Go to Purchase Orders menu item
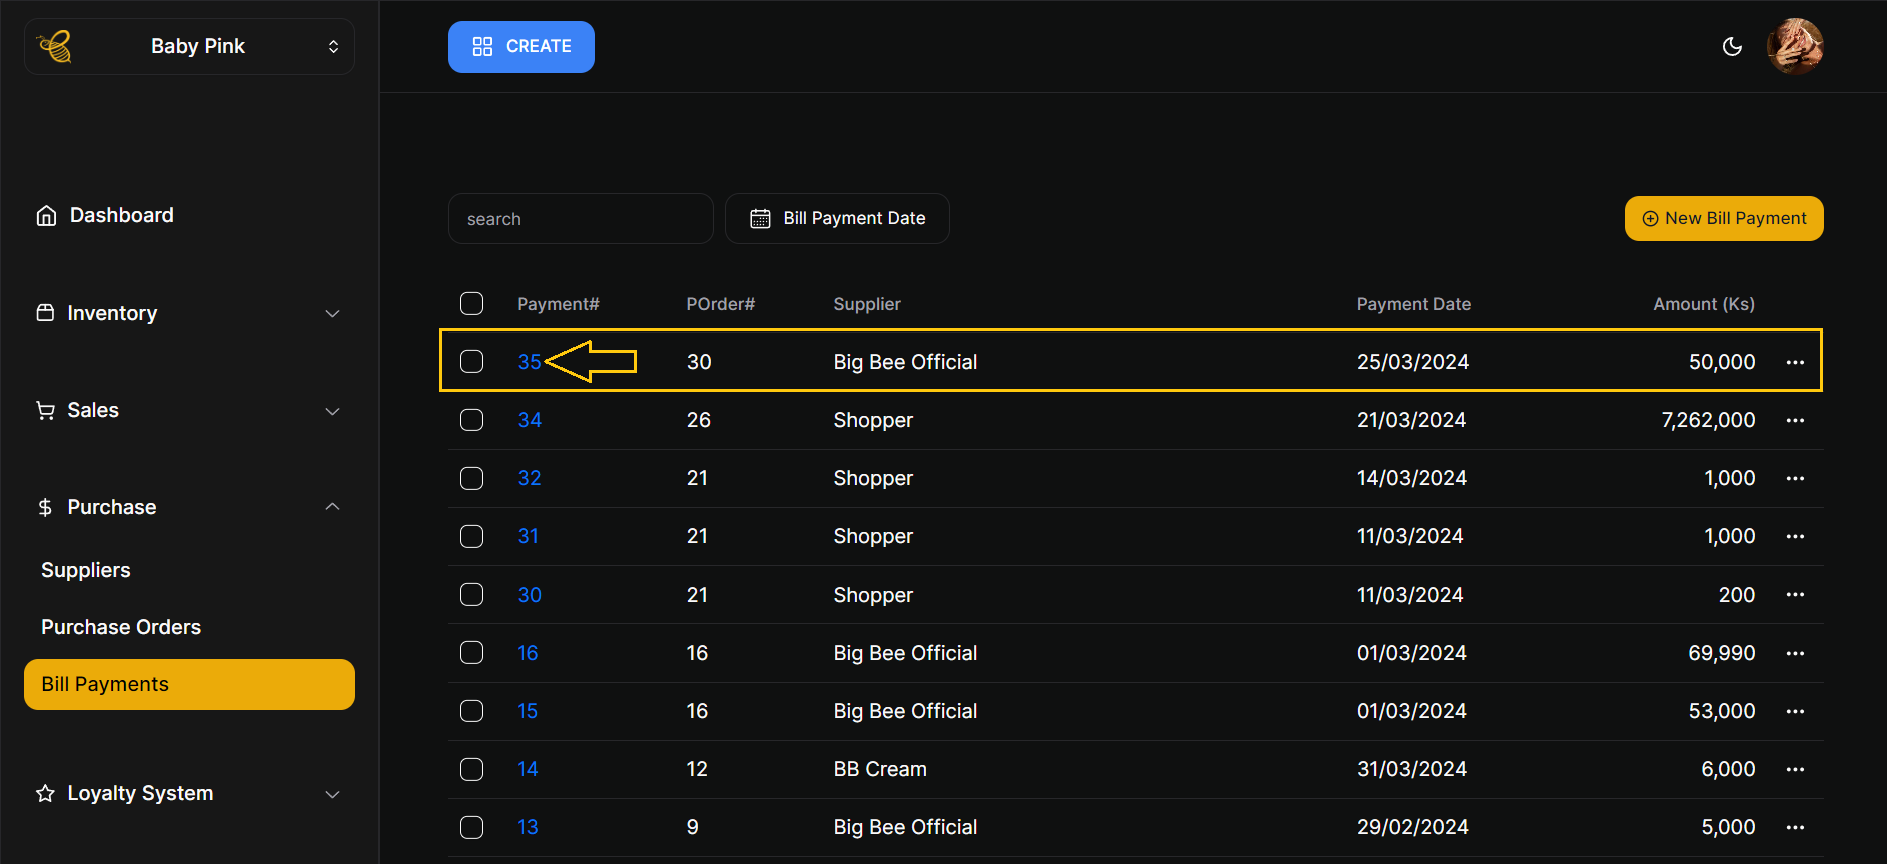Image resolution: width=1887 pixels, height=864 pixels. click(121, 627)
